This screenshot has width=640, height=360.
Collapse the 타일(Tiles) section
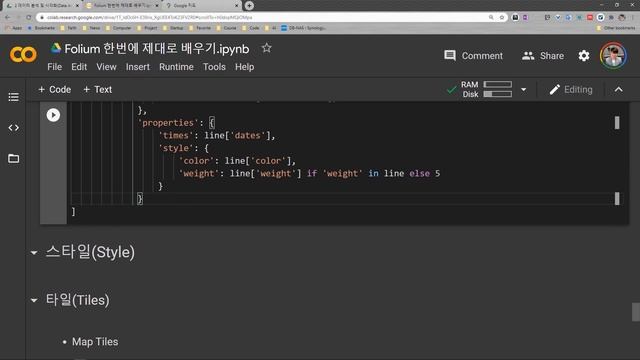(34, 301)
